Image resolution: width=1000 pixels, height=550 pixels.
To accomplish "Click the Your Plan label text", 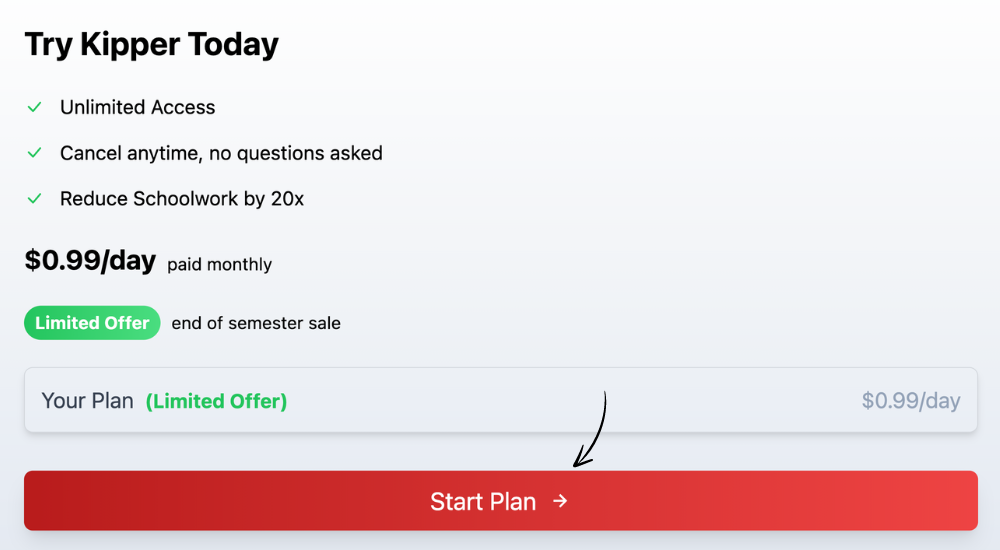I will point(87,401).
